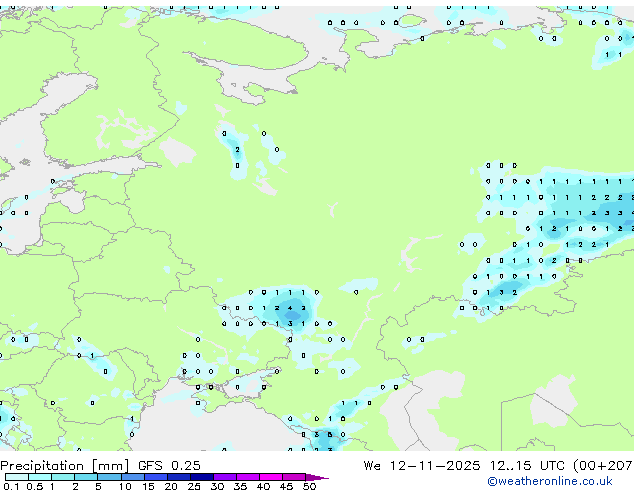Pick the 20–25 mm dark blue swatch

point(179,477)
